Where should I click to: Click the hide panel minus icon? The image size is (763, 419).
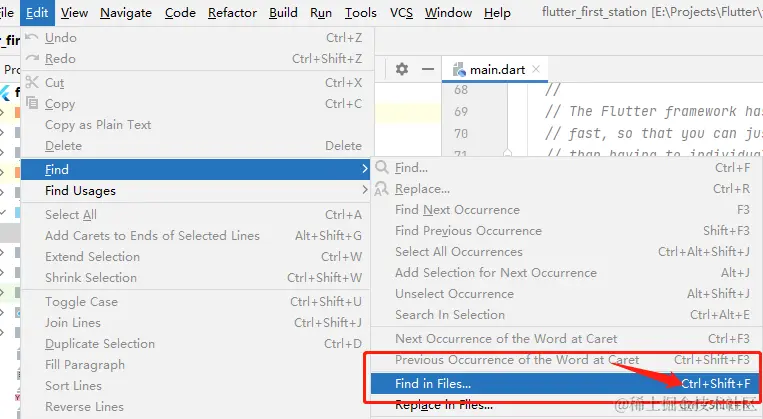(428, 69)
